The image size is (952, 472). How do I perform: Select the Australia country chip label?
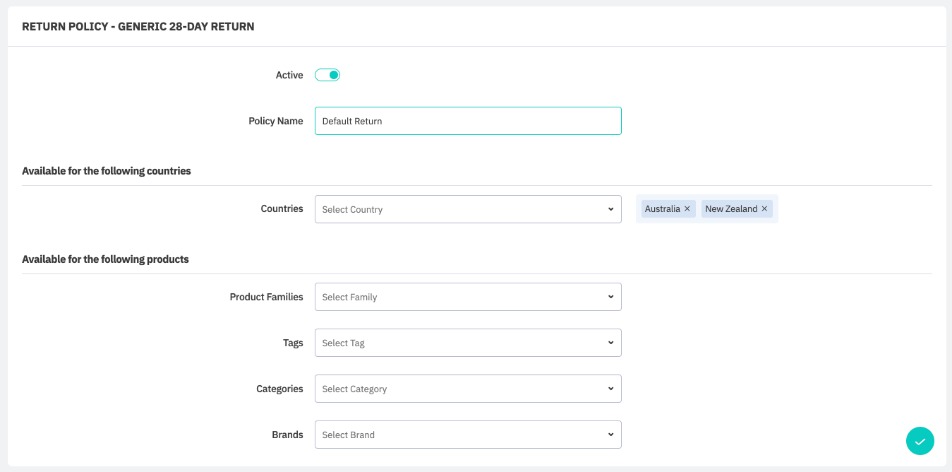point(662,209)
